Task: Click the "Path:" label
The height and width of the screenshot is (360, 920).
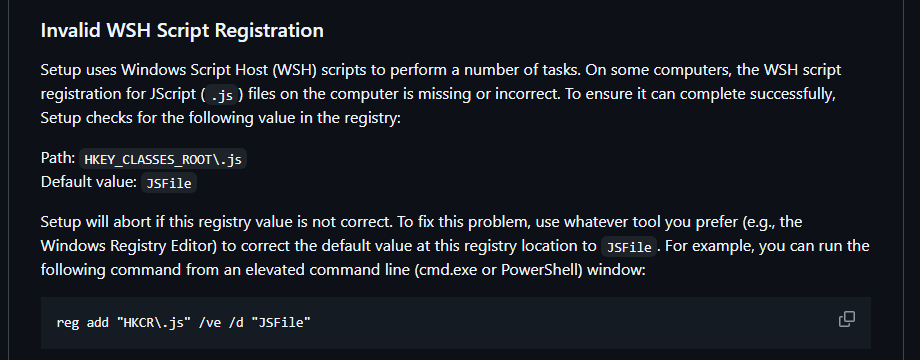Action: coord(58,158)
